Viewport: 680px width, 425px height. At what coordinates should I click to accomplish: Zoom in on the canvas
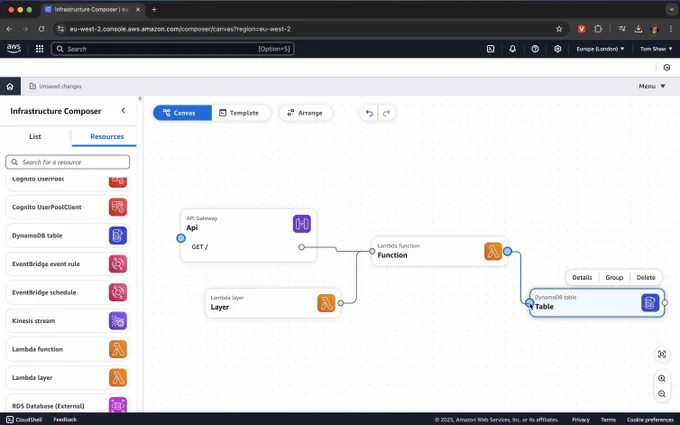(x=662, y=378)
